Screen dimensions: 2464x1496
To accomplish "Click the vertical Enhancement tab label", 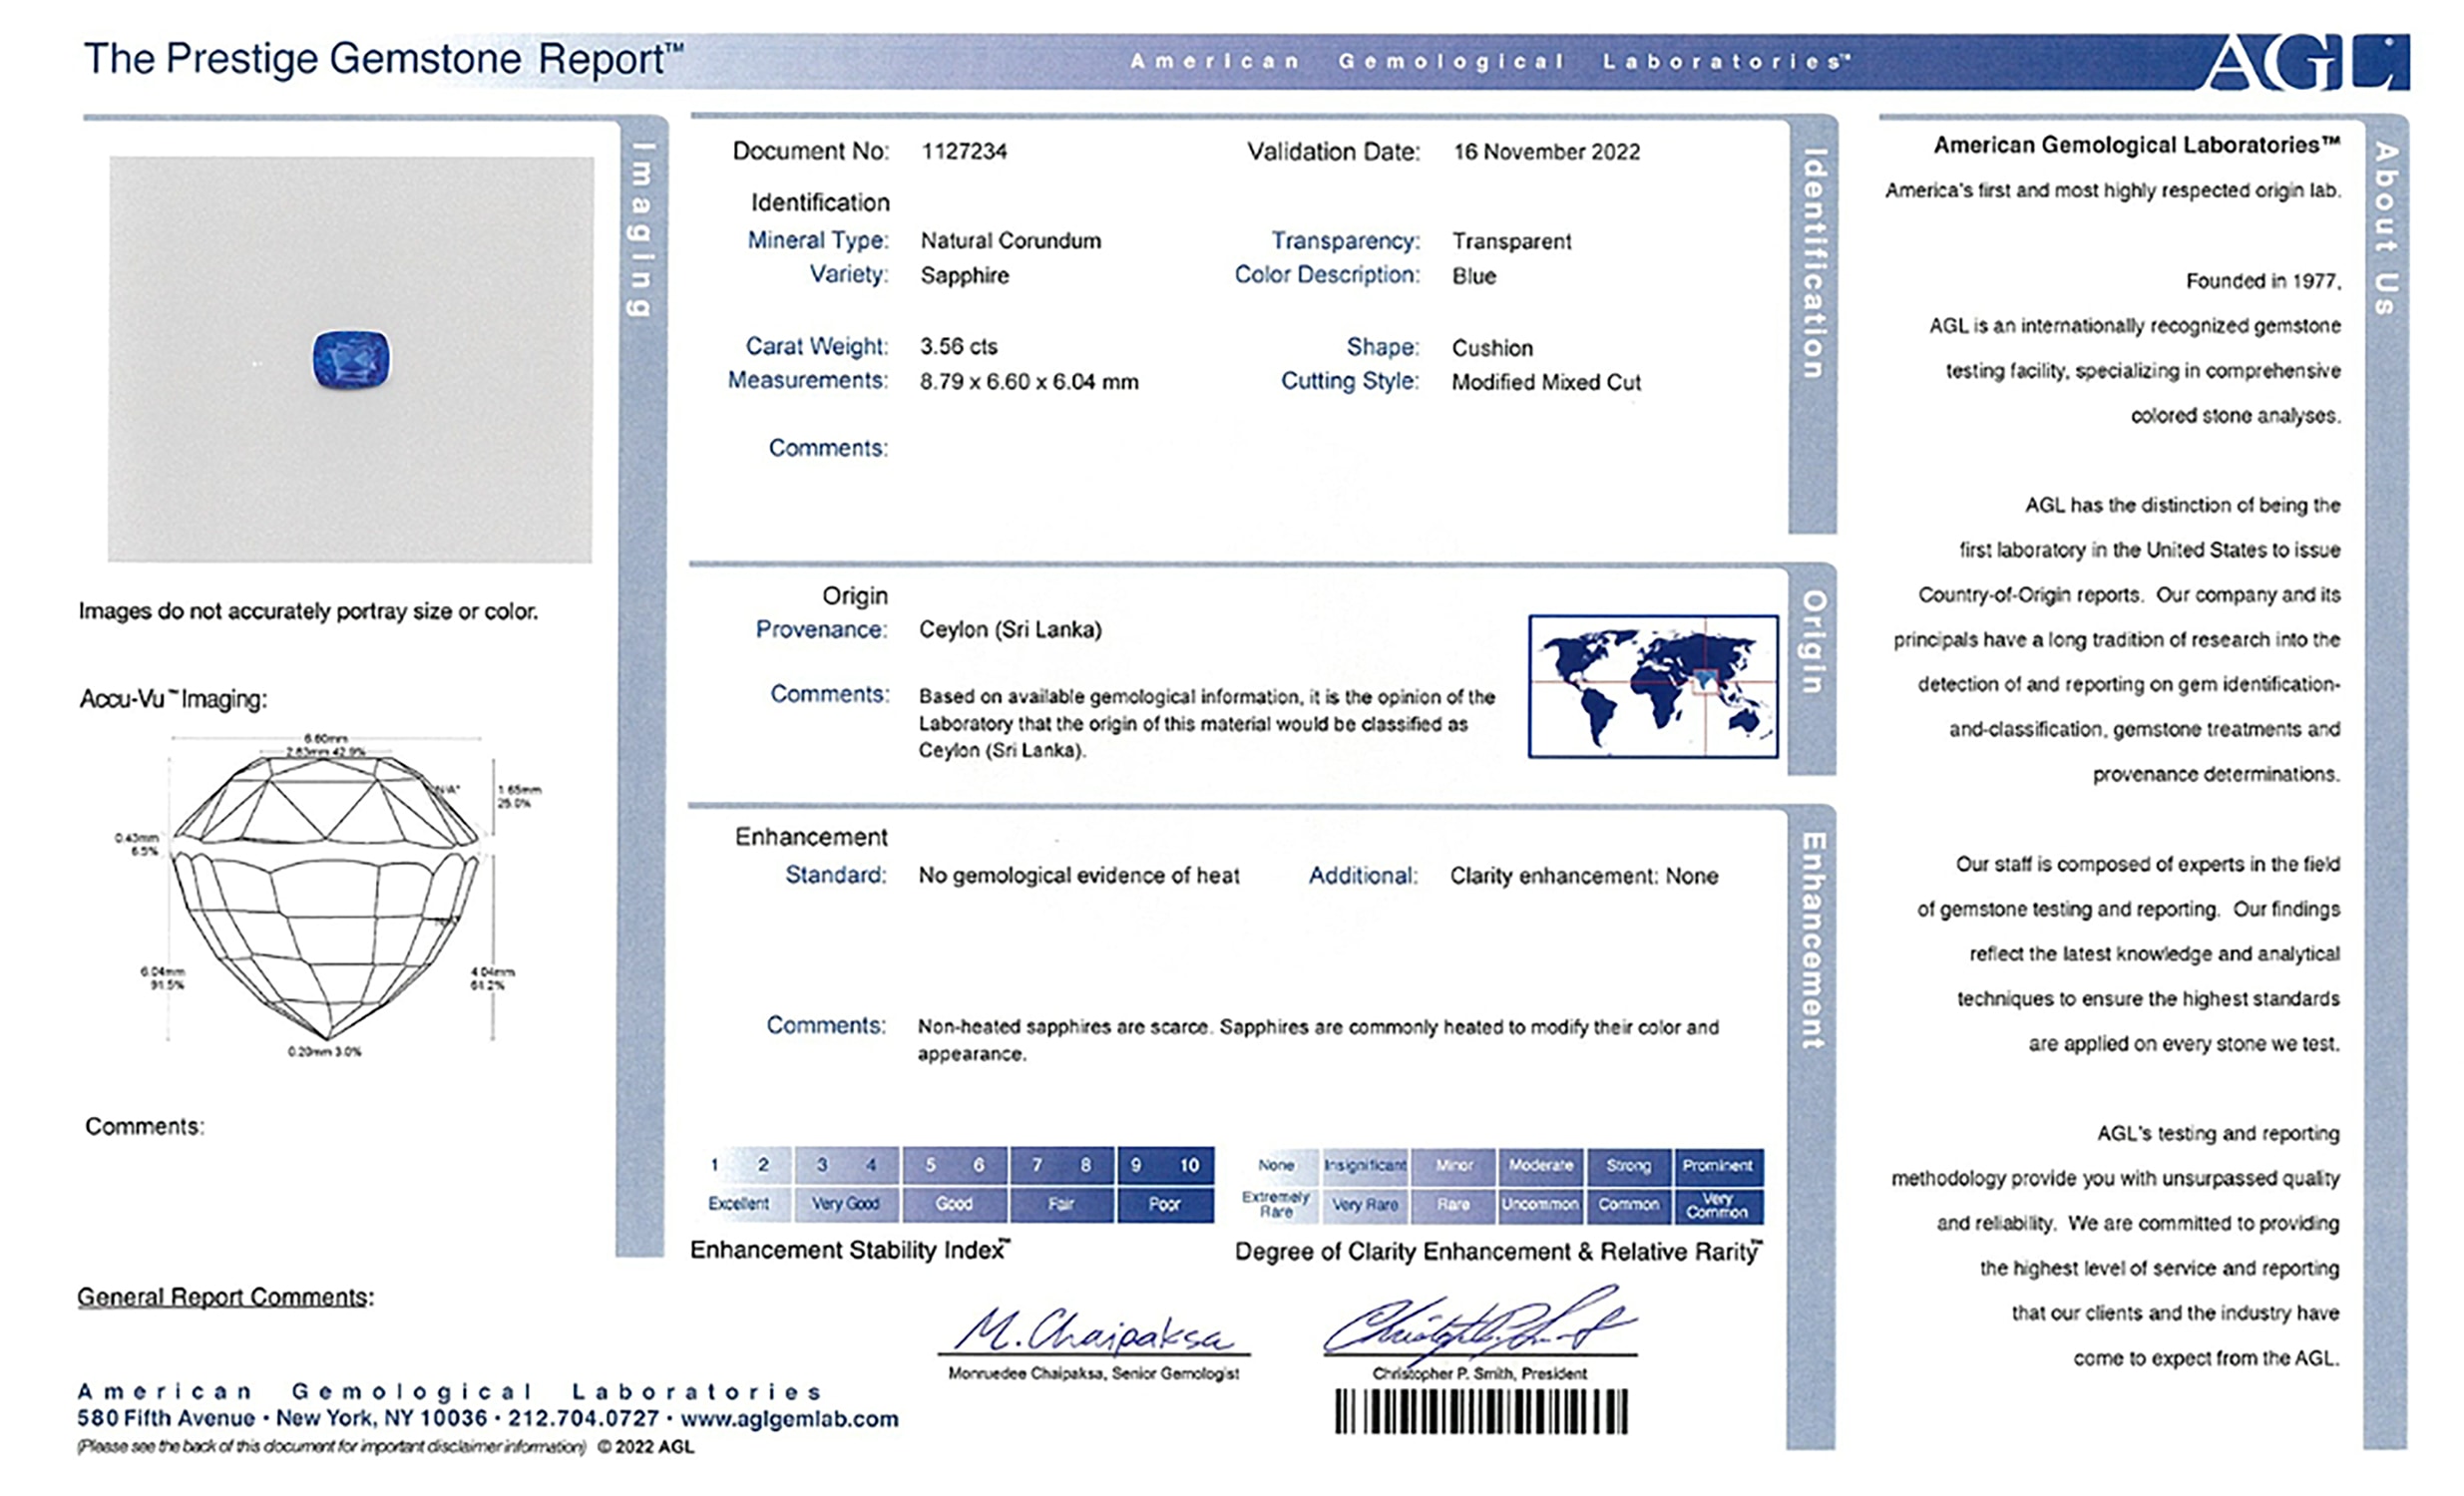I will click(x=1813, y=940).
